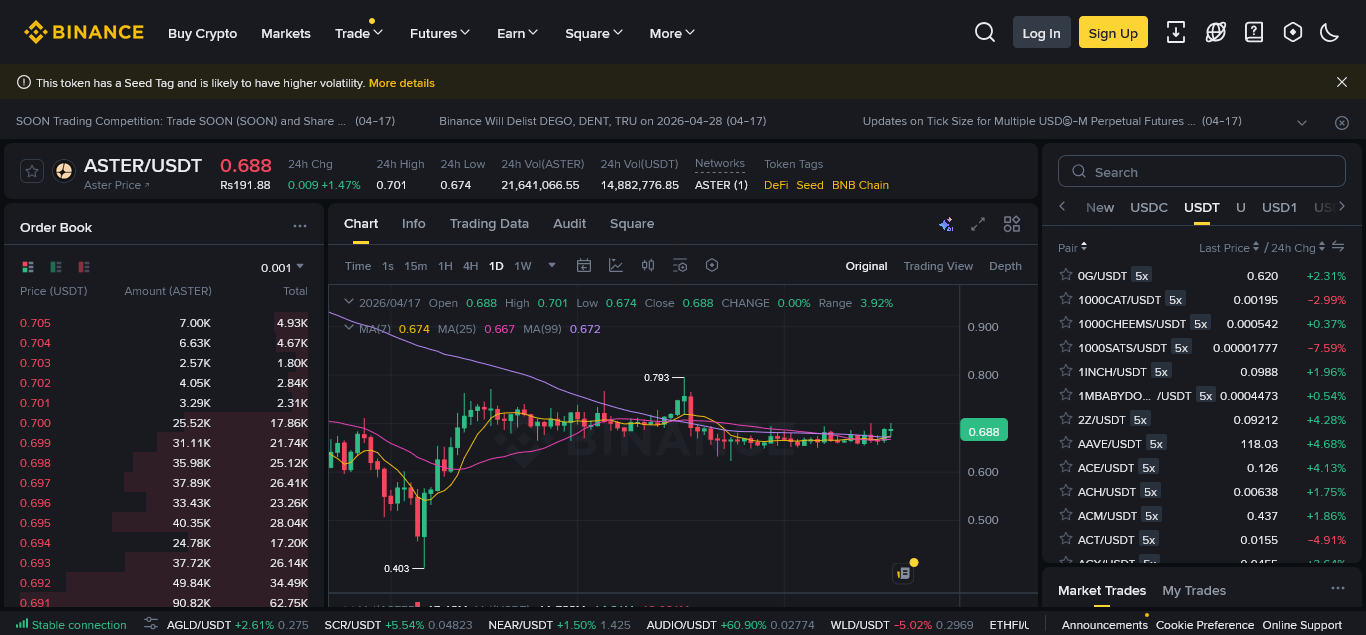Open the Audit tab

click(569, 223)
